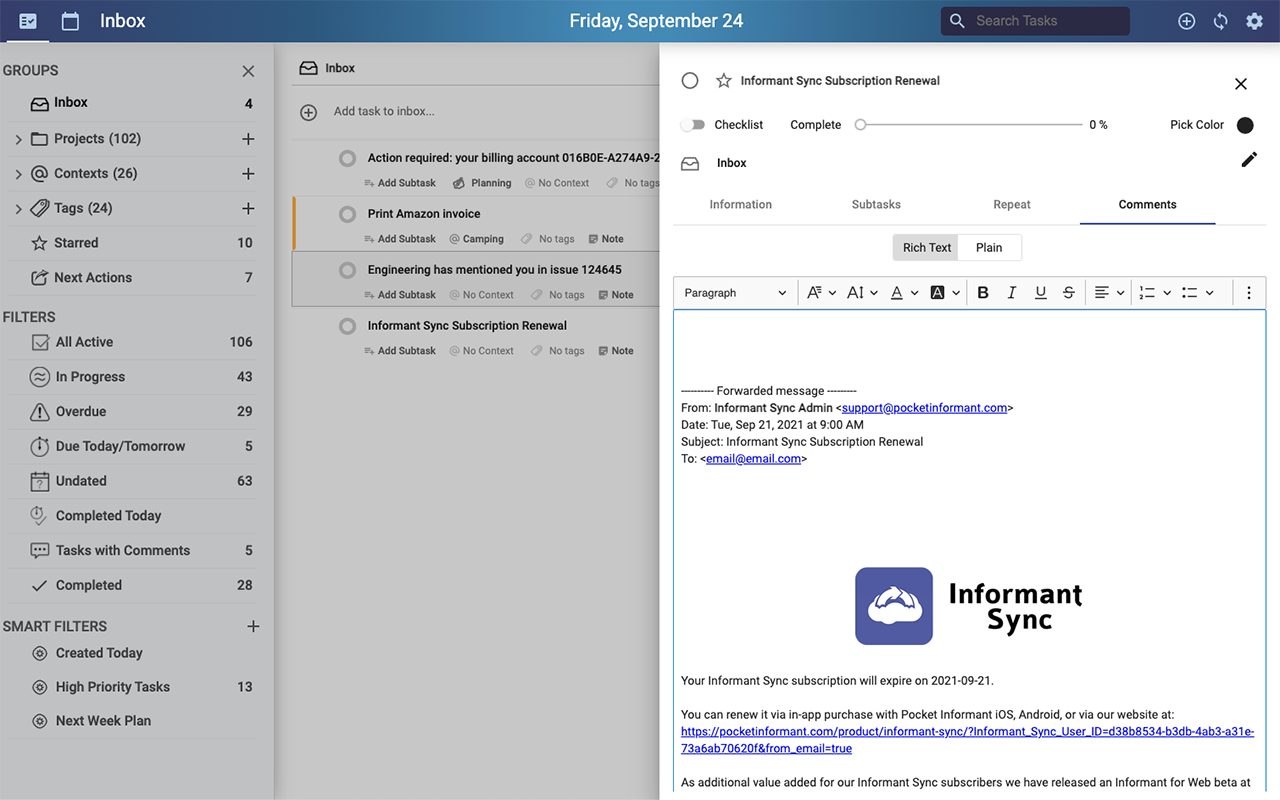
Task: Click the sync refresh icon in header
Action: 1220,21
